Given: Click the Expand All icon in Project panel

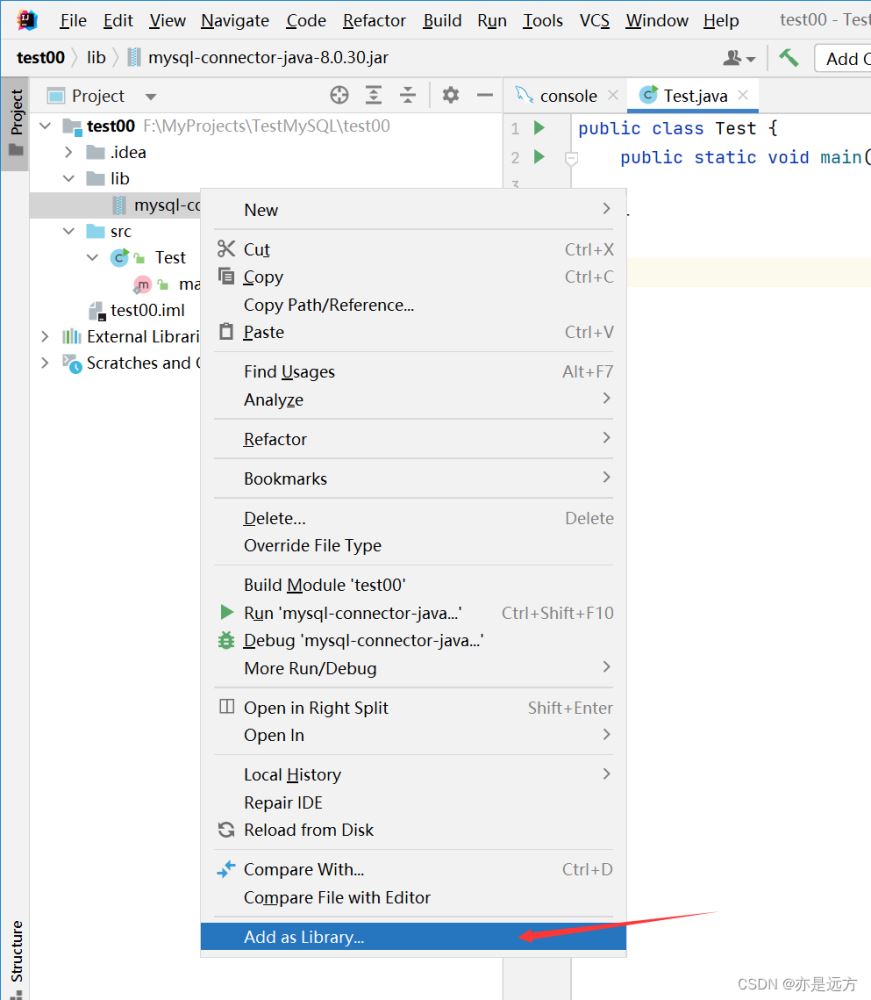Looking at the screenshot, I should [x=373, y=95].
